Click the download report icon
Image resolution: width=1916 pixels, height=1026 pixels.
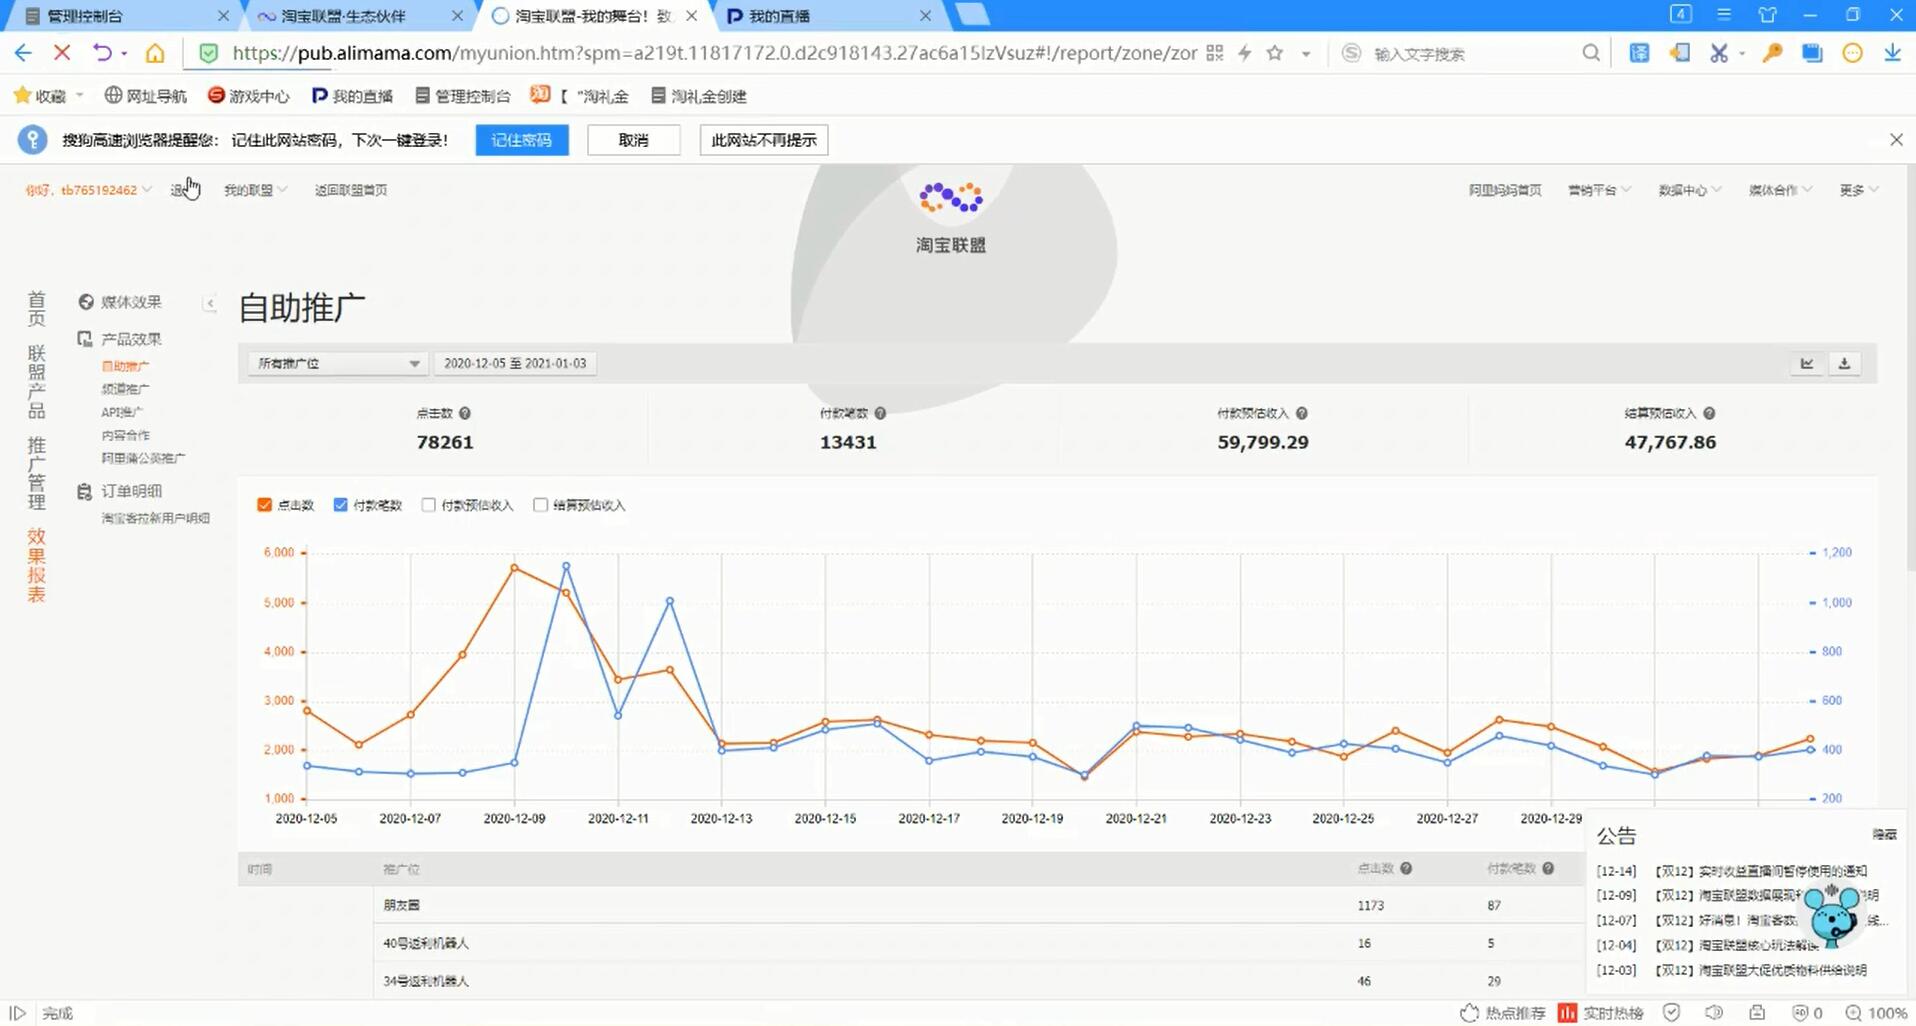coord(1844,364)
